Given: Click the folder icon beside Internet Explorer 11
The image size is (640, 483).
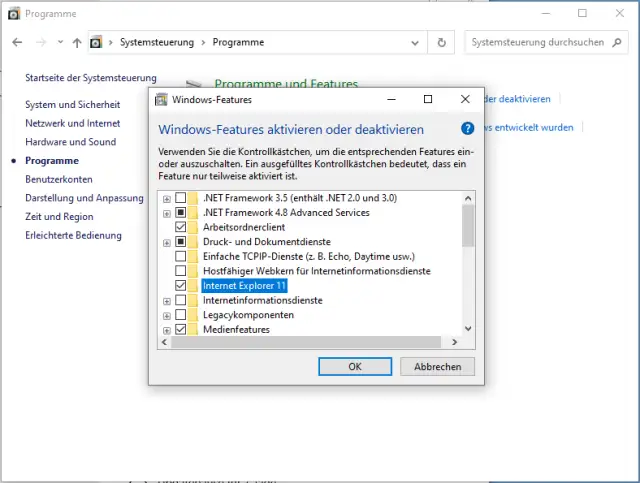Looking at the screenshot, I should (x=193, y=285).
